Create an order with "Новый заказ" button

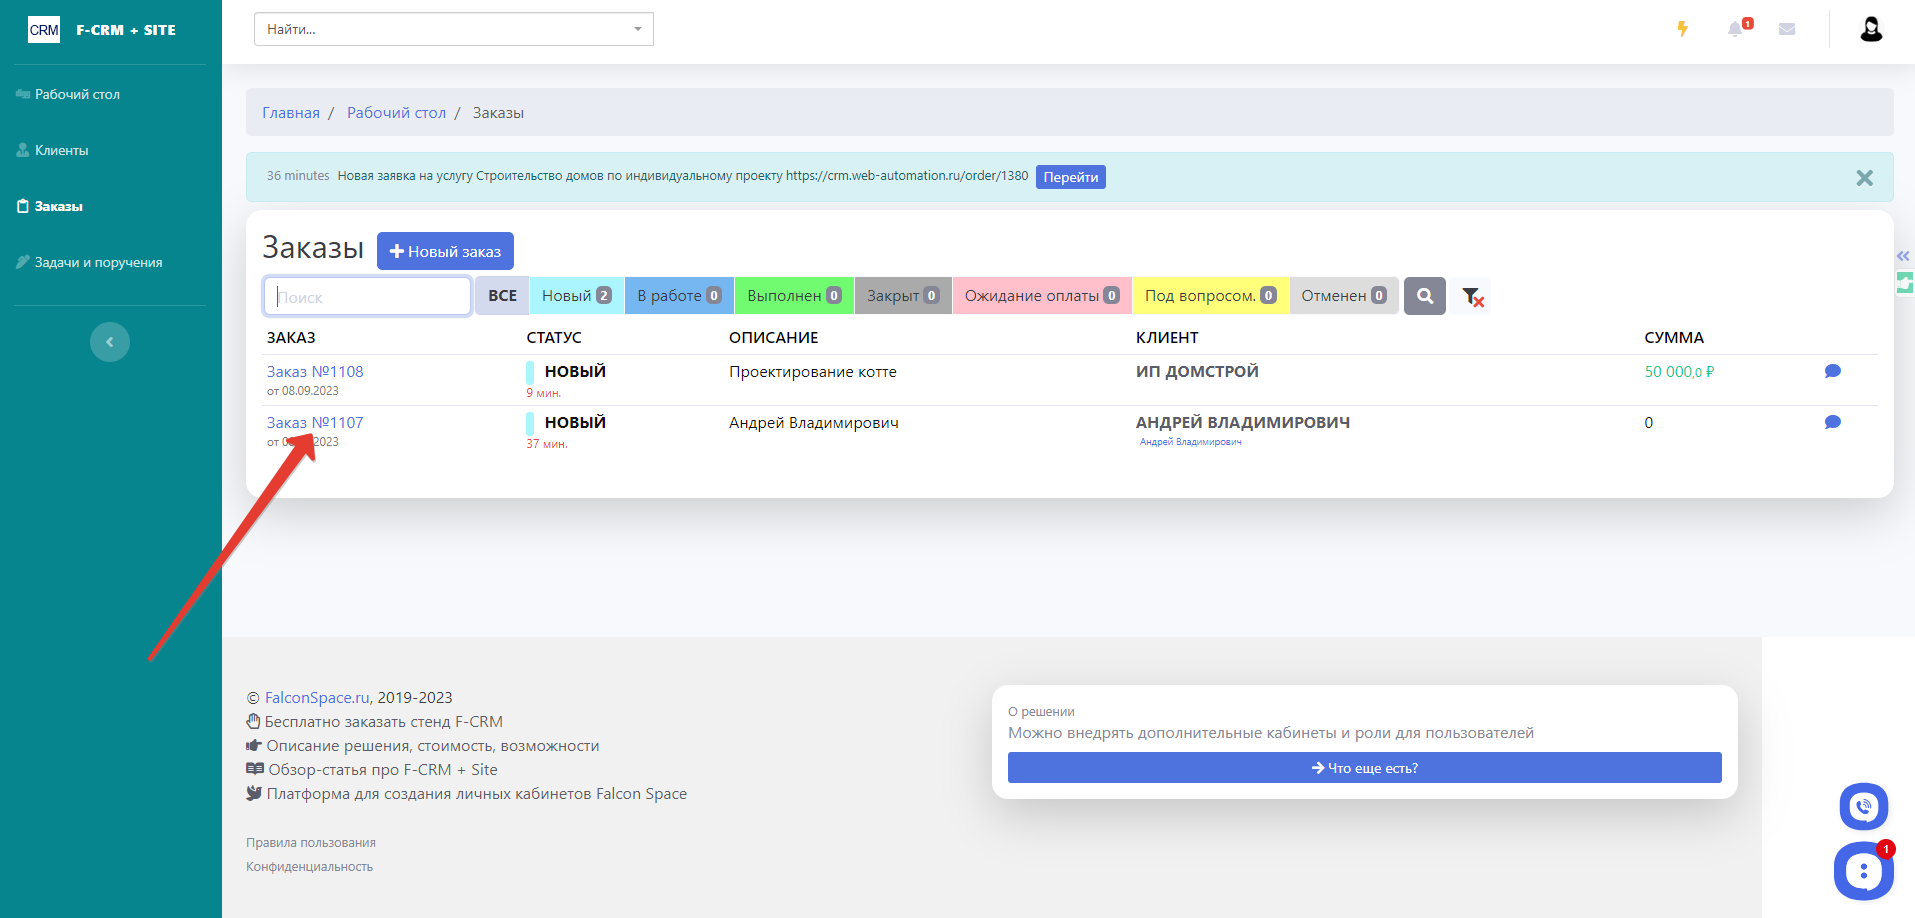click(x=445, y=251)
